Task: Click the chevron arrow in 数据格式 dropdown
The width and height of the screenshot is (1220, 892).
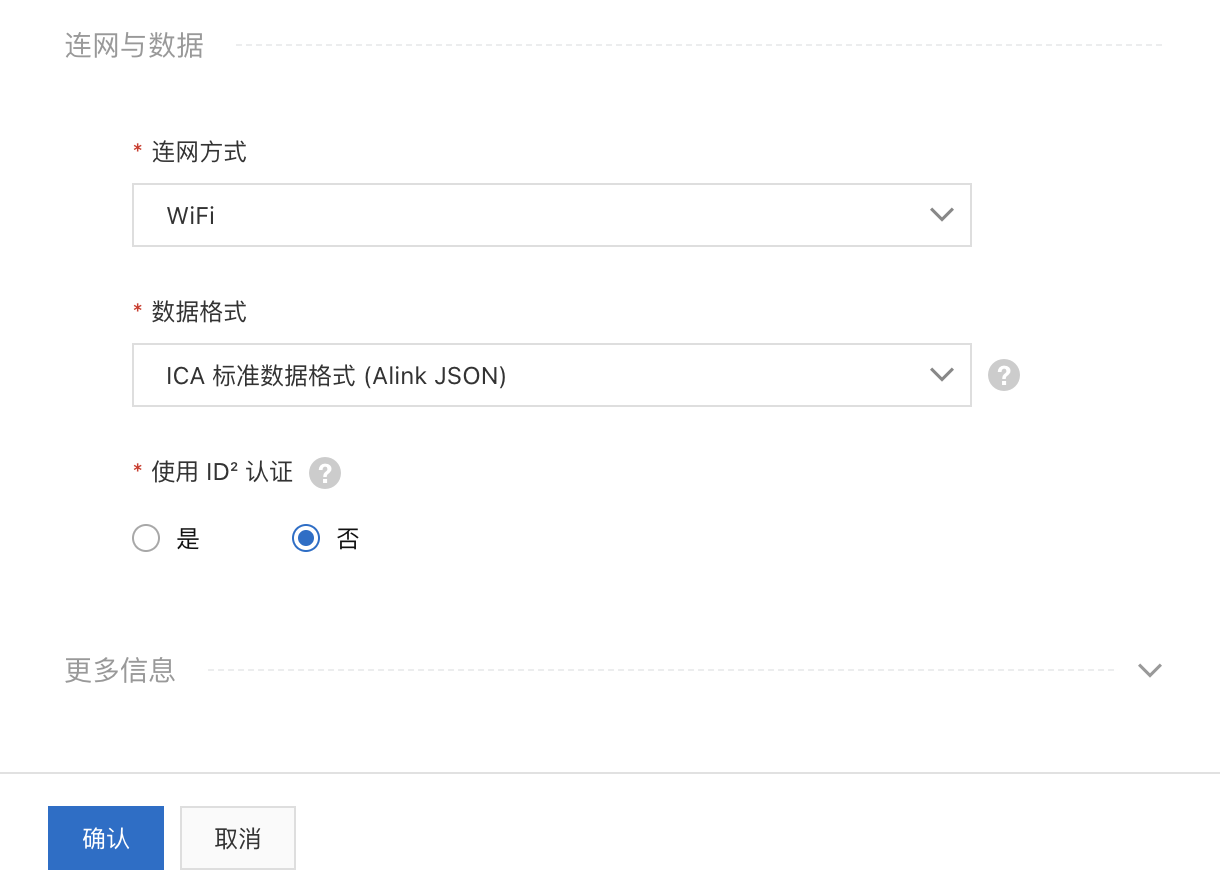Action: pyautogui.click(x=942, y=375)
